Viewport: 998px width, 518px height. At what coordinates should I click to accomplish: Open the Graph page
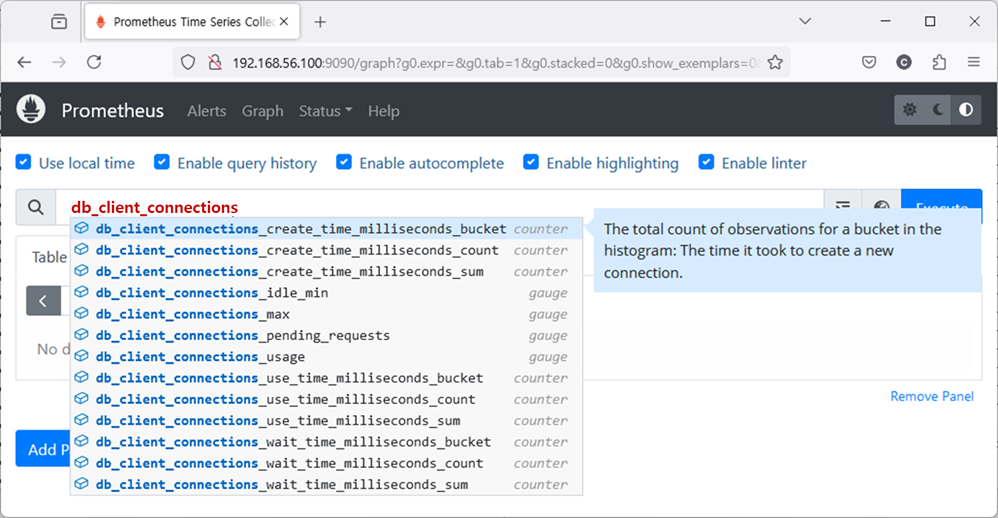(262, 111)
